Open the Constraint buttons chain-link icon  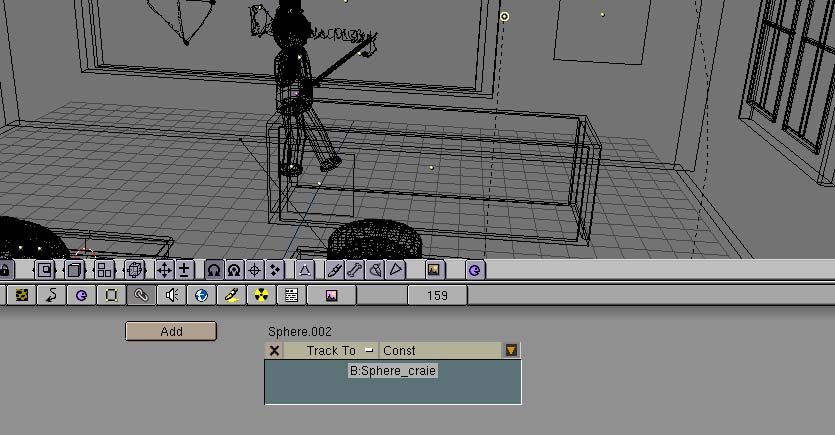(x=141, y=295)
